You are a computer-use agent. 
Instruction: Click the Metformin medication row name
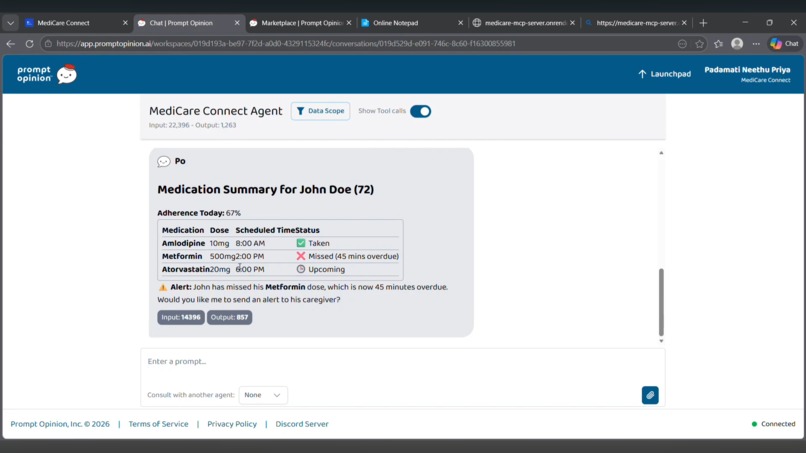tap(182, 256)
